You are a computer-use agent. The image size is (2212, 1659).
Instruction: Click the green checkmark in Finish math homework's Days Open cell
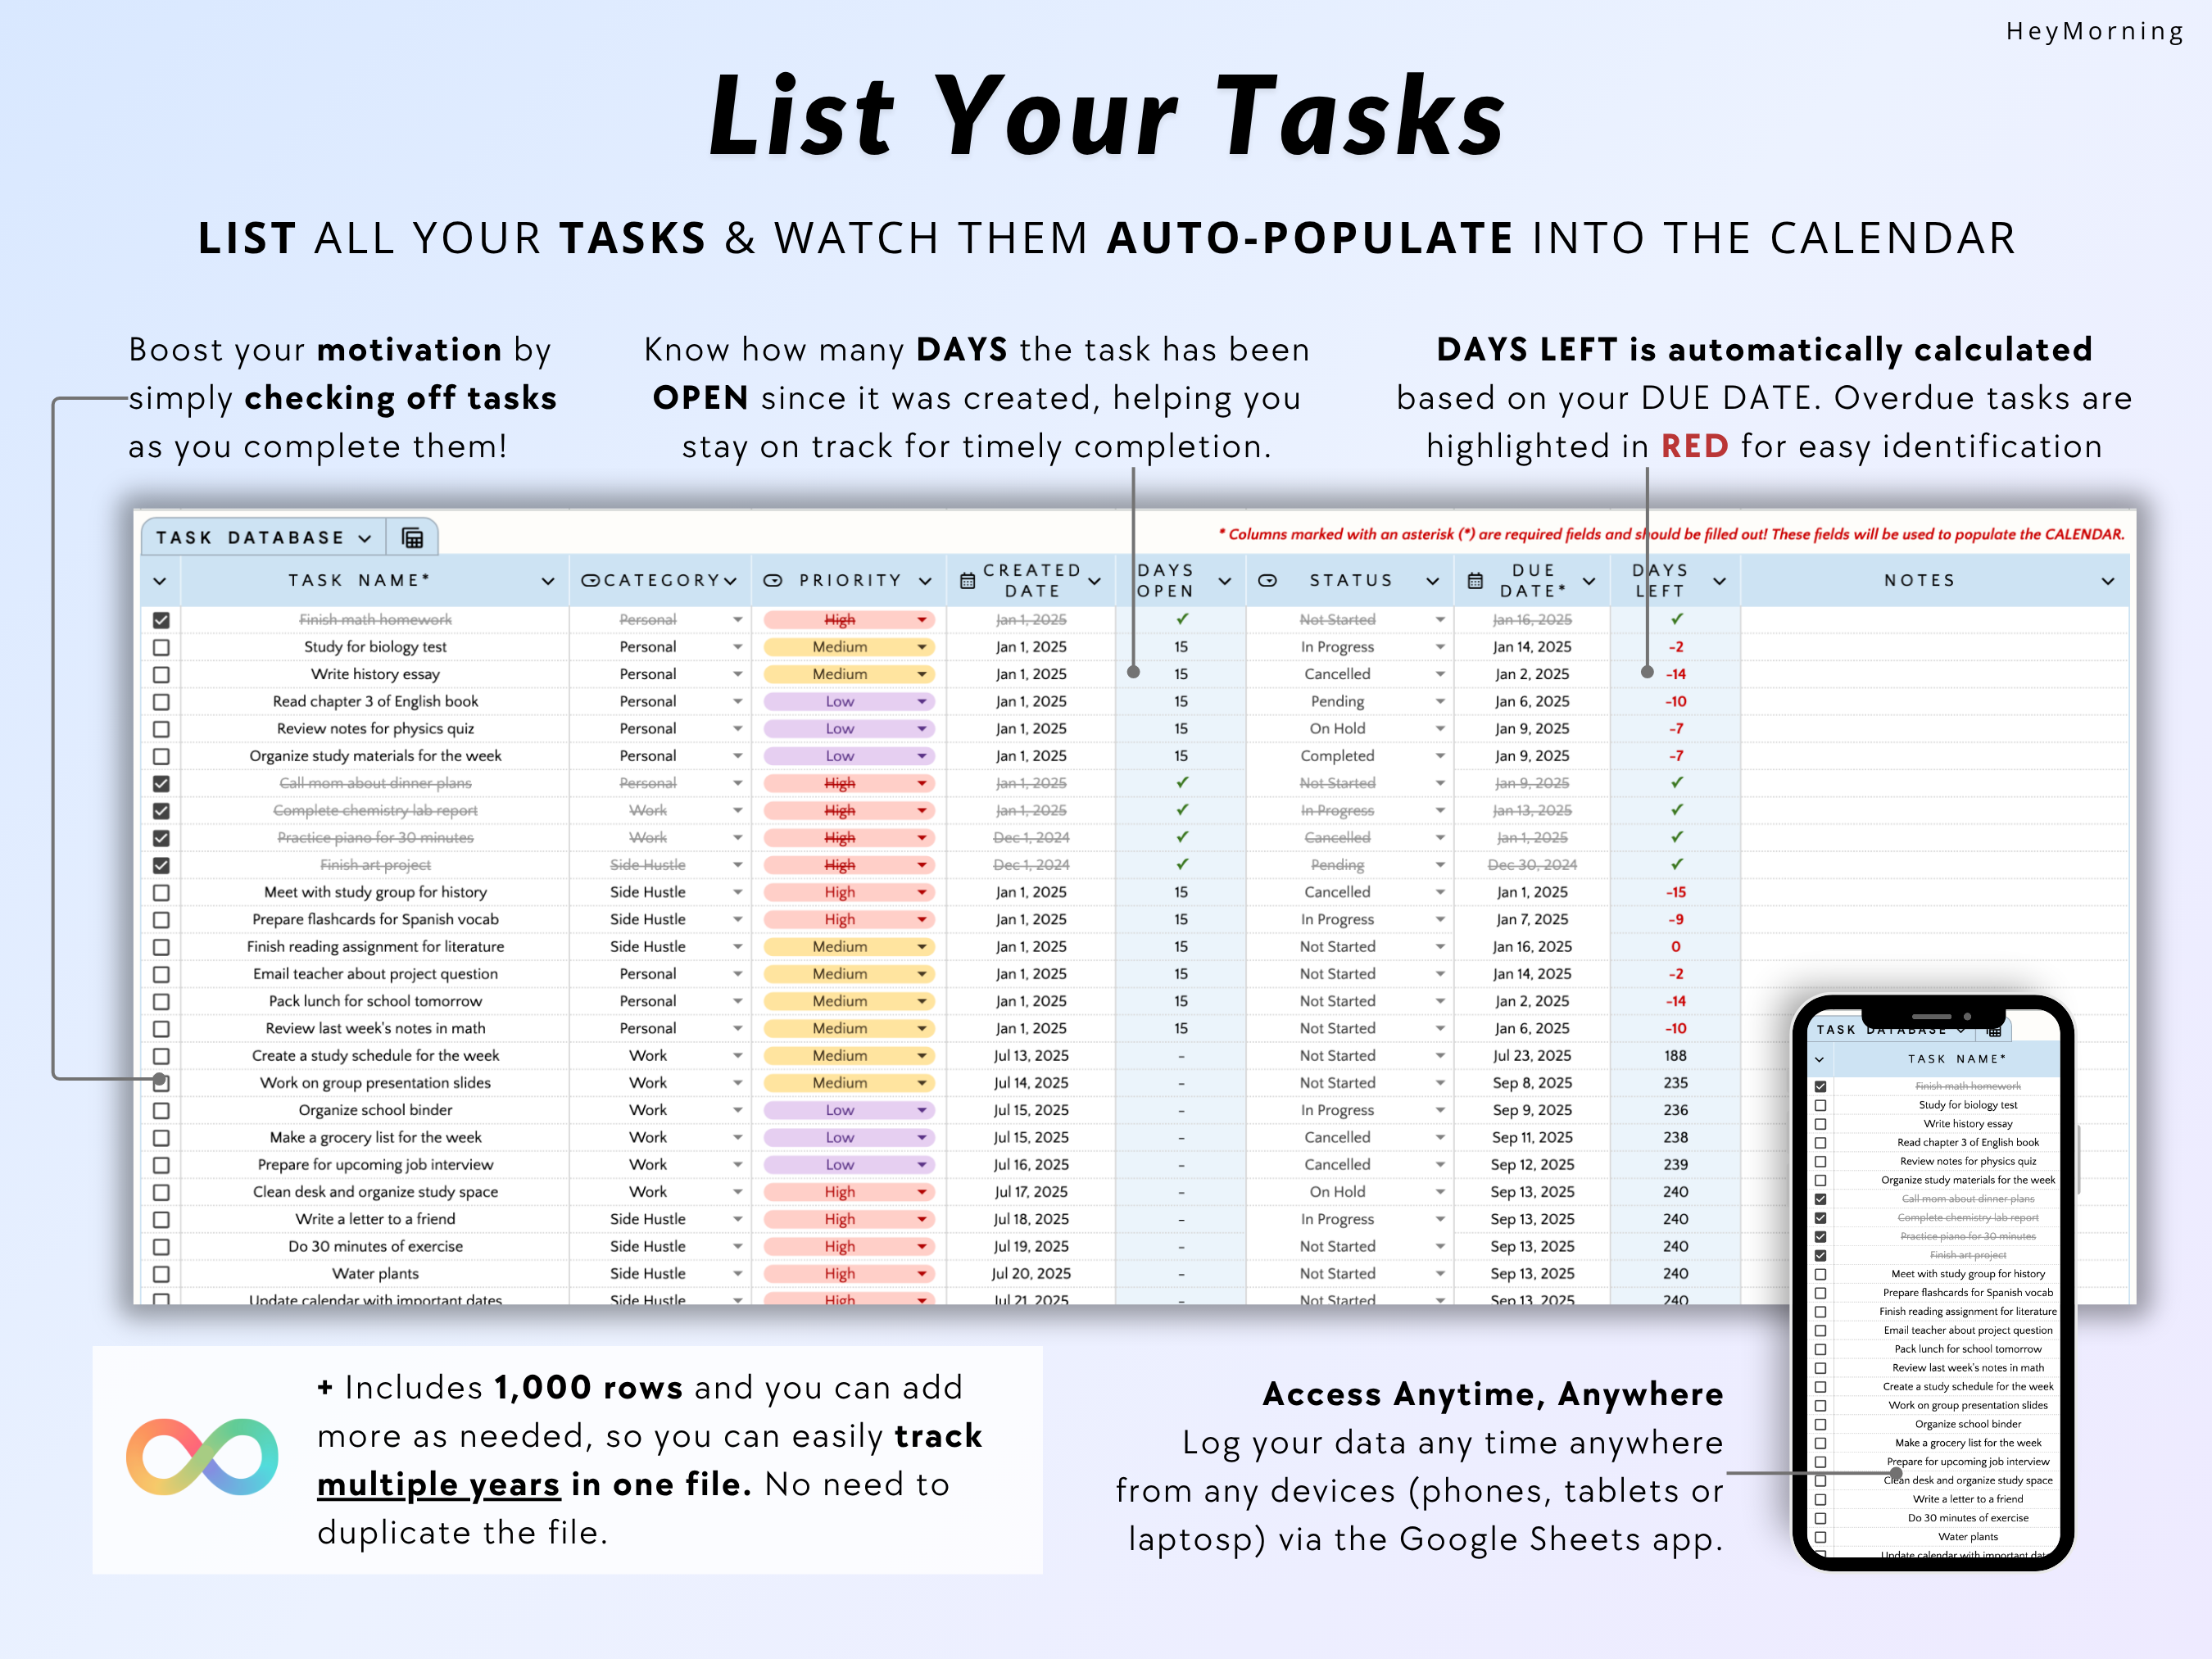pos(1181,619)
